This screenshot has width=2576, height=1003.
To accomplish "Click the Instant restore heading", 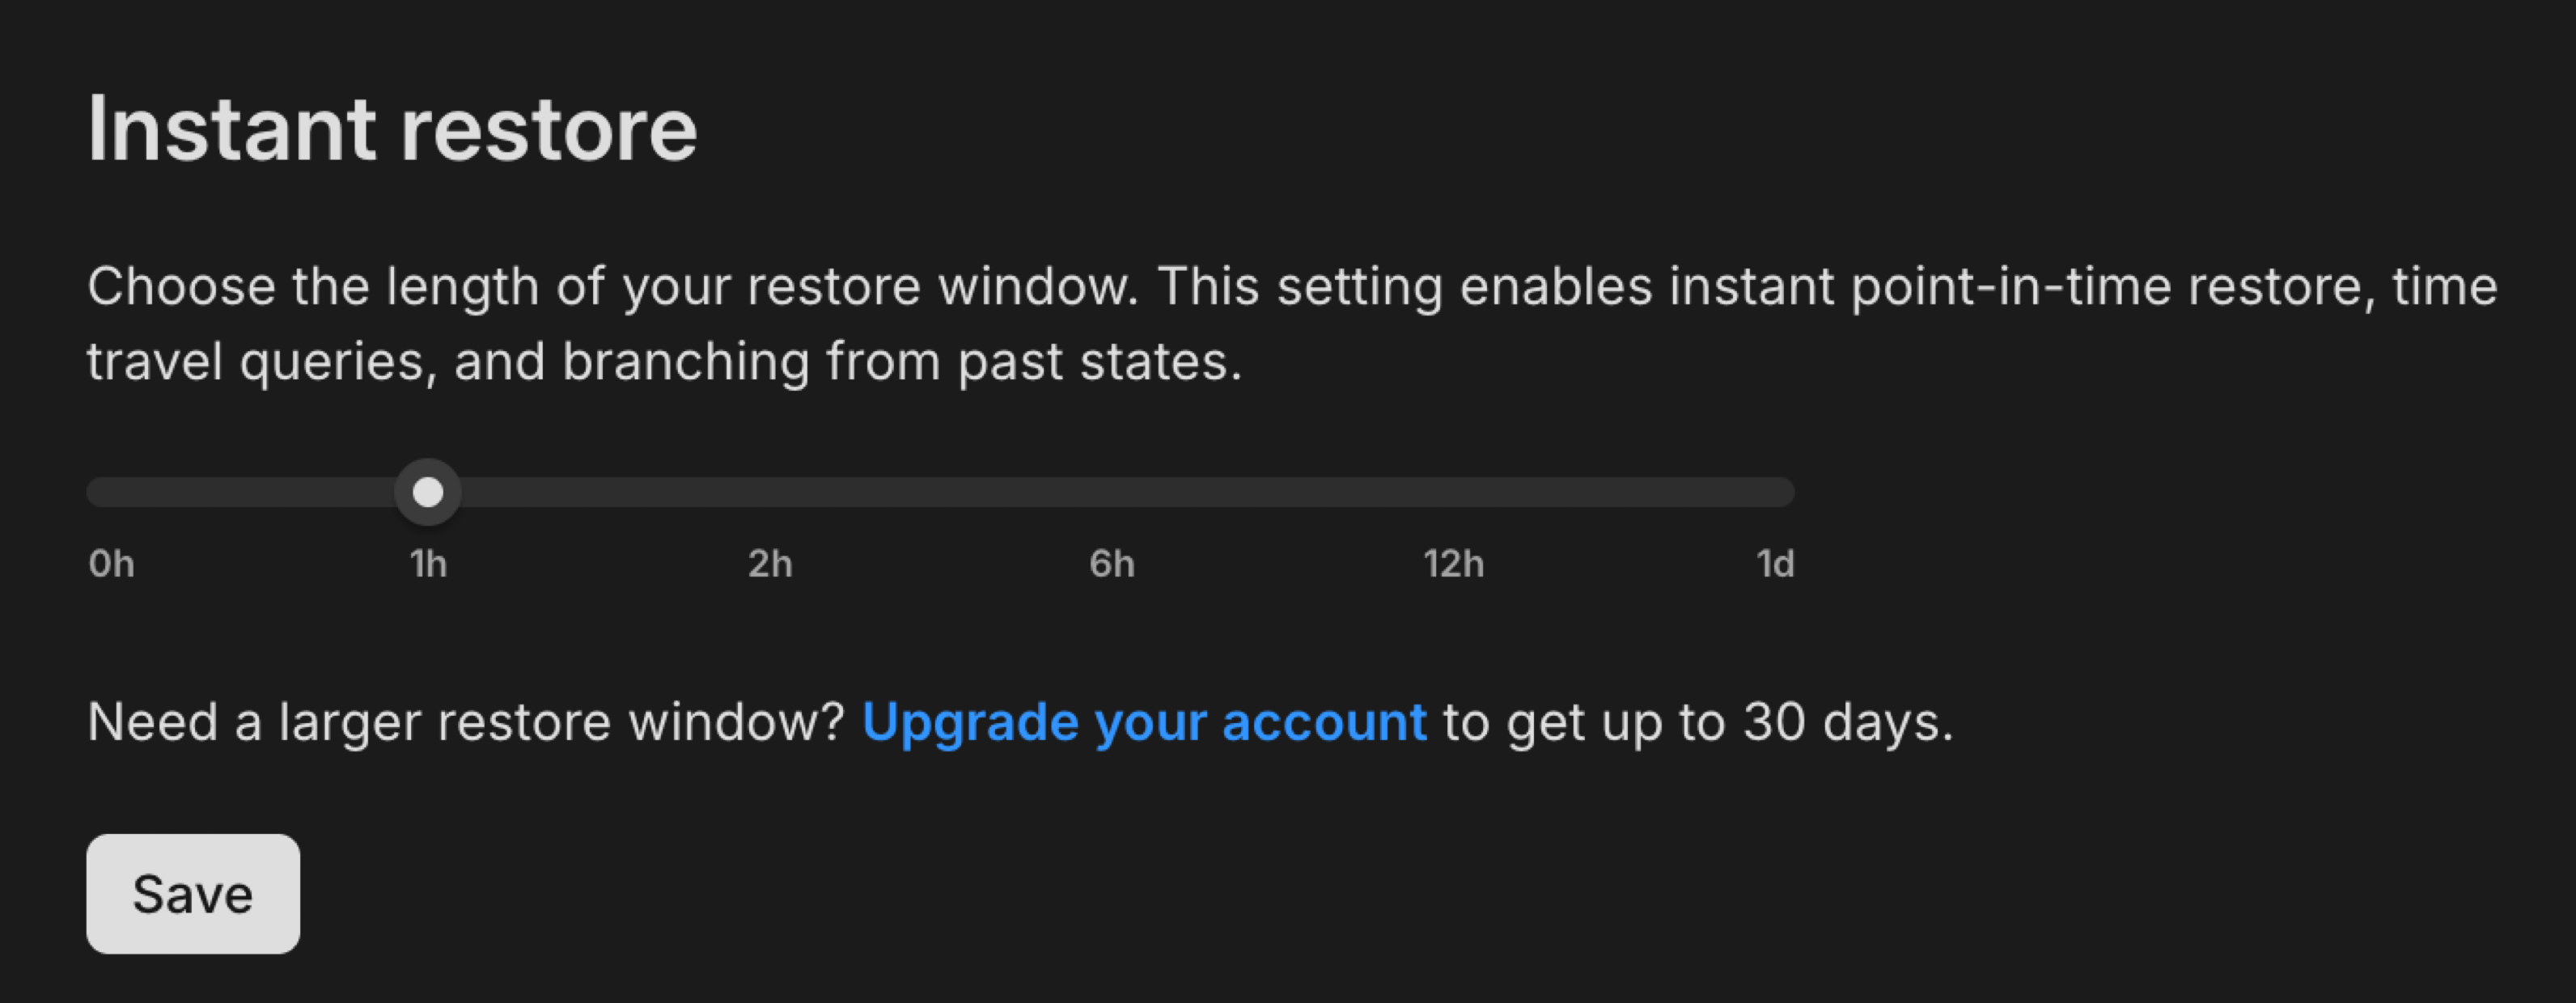I will pyautogui.click(x=393, y=126).
